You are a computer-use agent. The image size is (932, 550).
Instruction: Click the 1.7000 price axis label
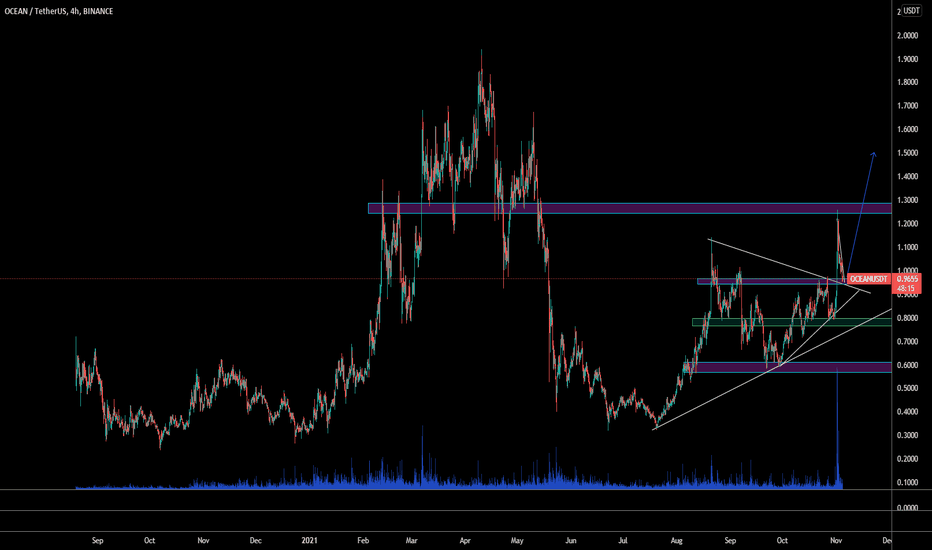(907, 106)
